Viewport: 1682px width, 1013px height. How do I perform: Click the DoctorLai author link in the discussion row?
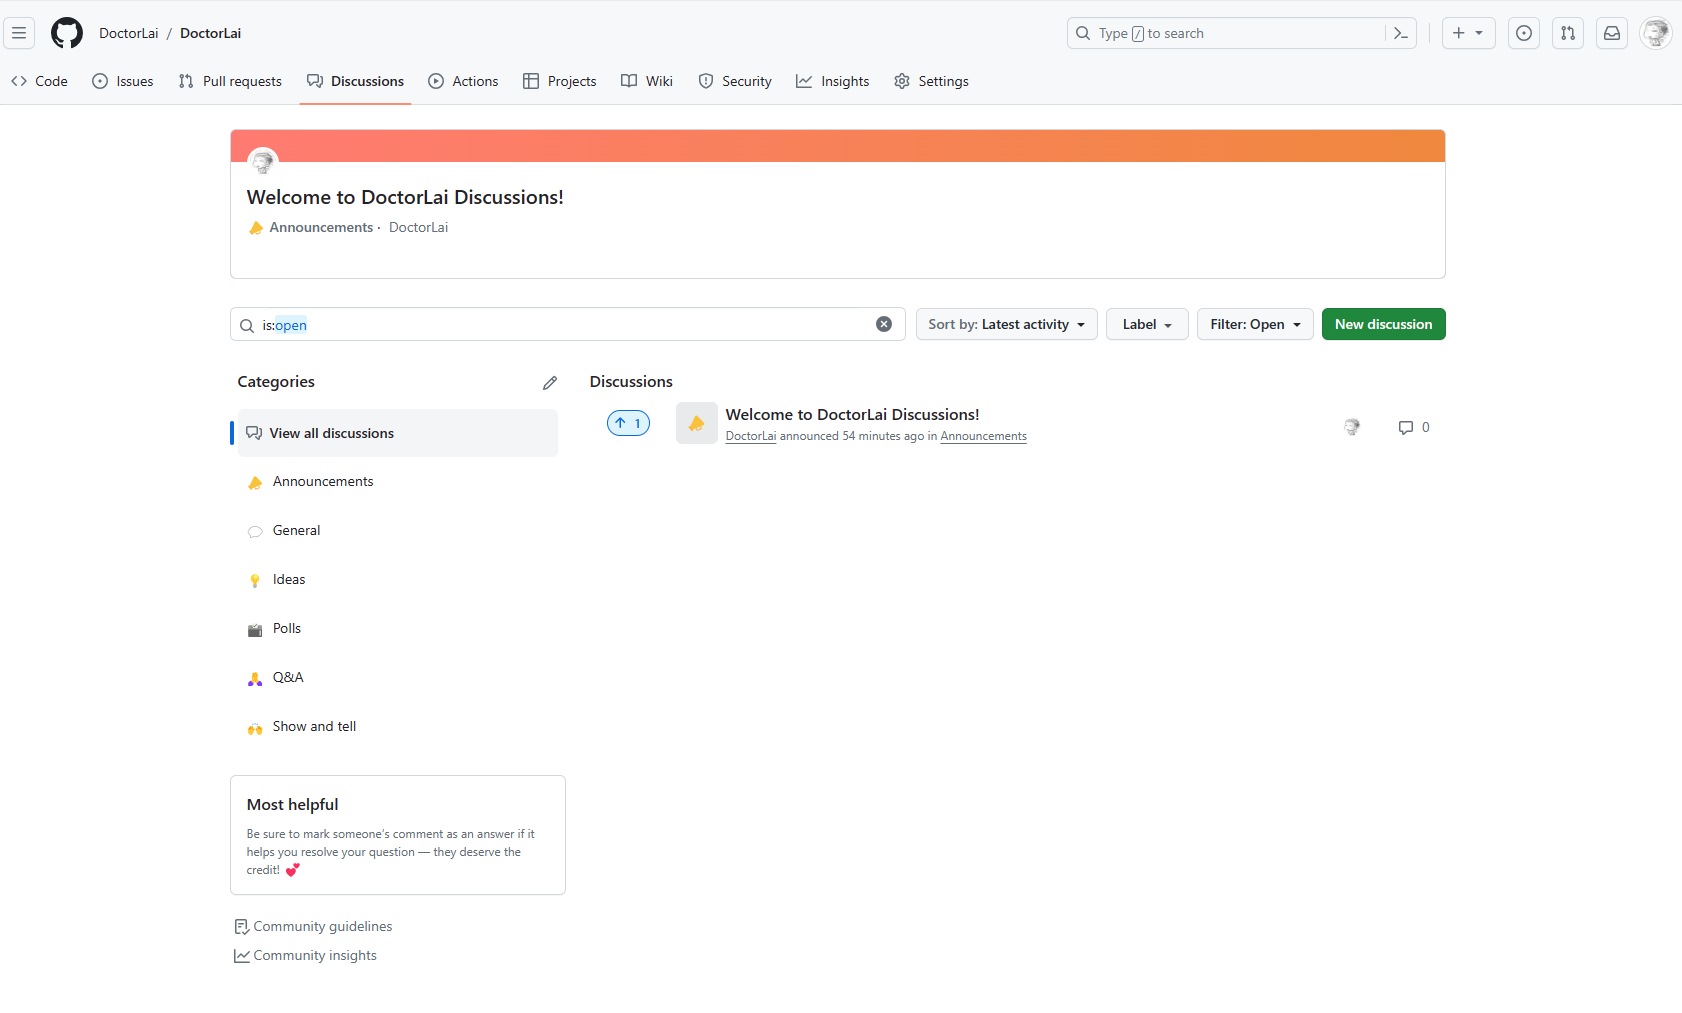click(751, 436)
